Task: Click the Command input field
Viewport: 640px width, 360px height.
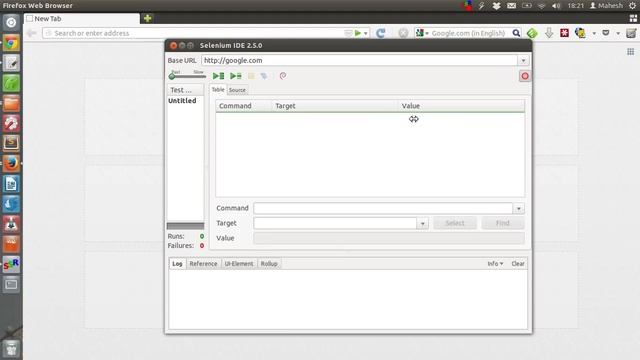Action: click(x=383, y=208)
